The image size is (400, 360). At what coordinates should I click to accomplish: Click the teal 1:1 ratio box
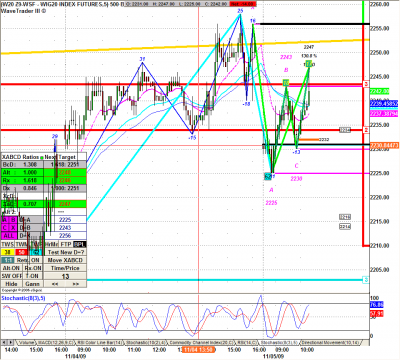(x=8, y=260)
